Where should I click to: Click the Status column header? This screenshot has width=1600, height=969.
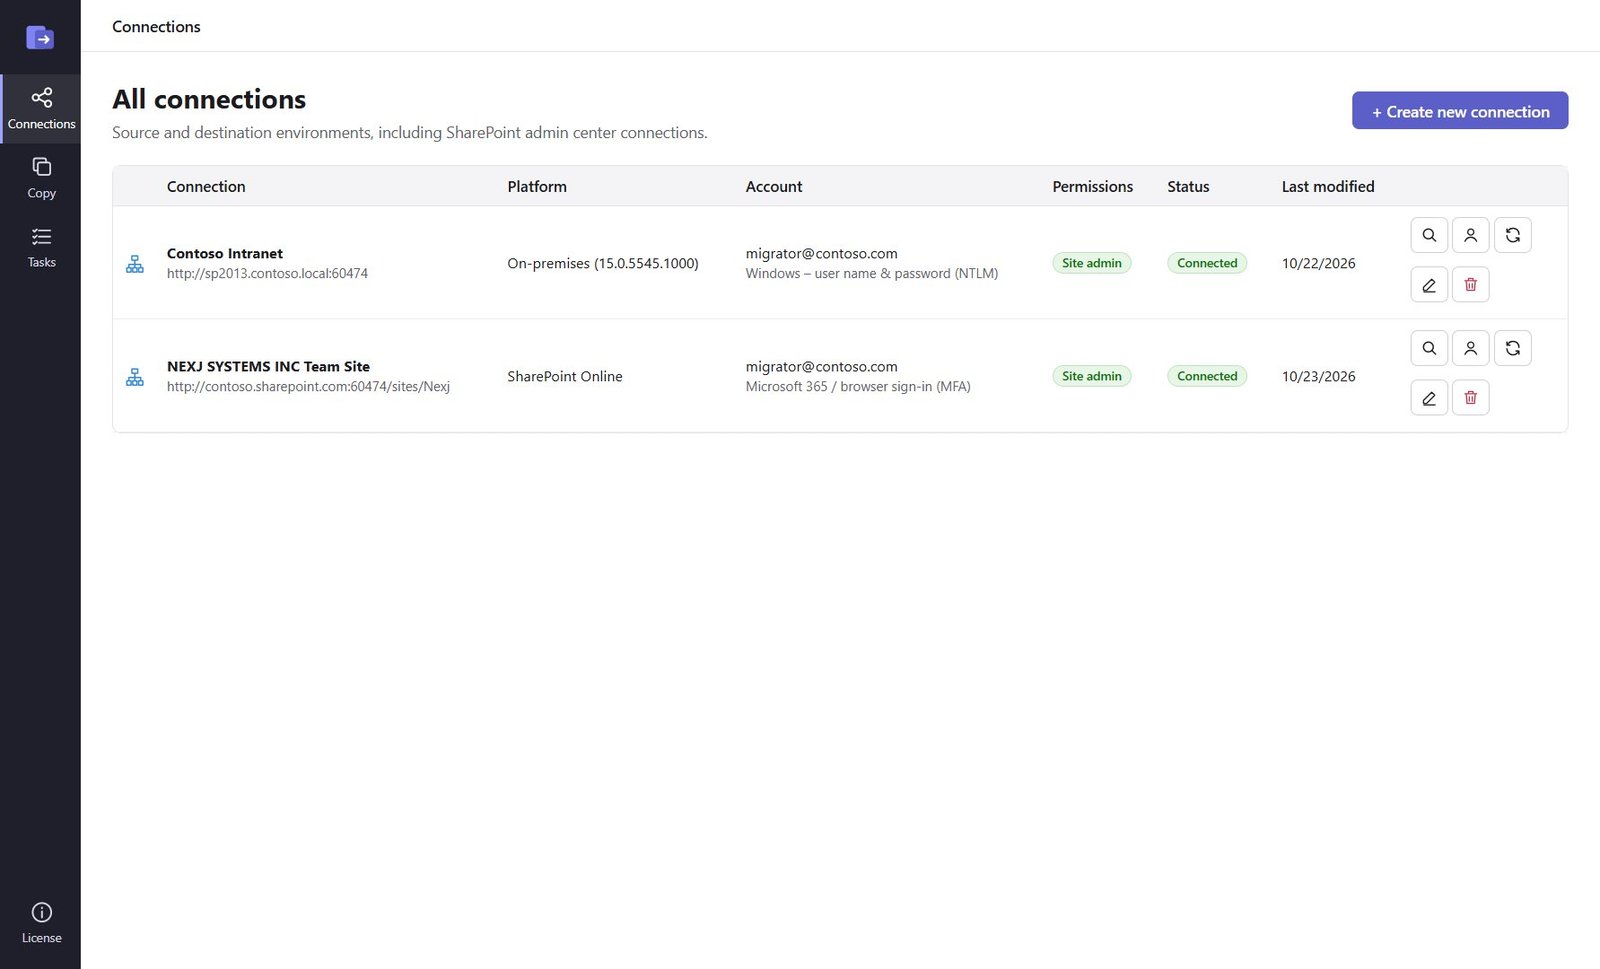1188,186
